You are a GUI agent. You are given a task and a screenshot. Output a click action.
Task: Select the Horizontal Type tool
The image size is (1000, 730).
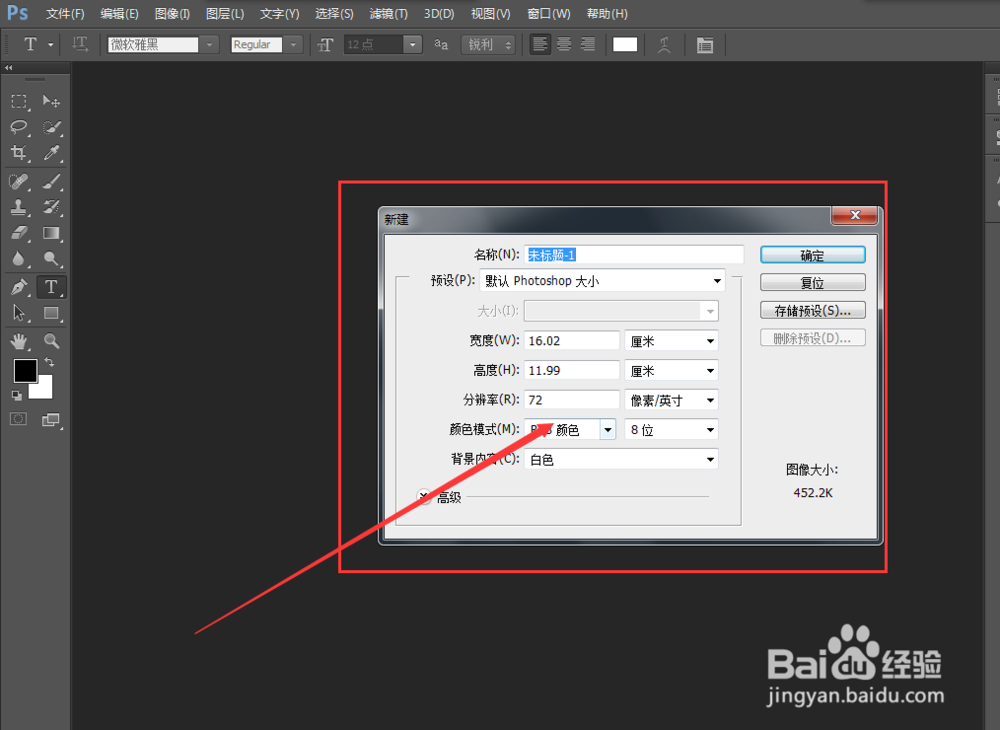51,287
